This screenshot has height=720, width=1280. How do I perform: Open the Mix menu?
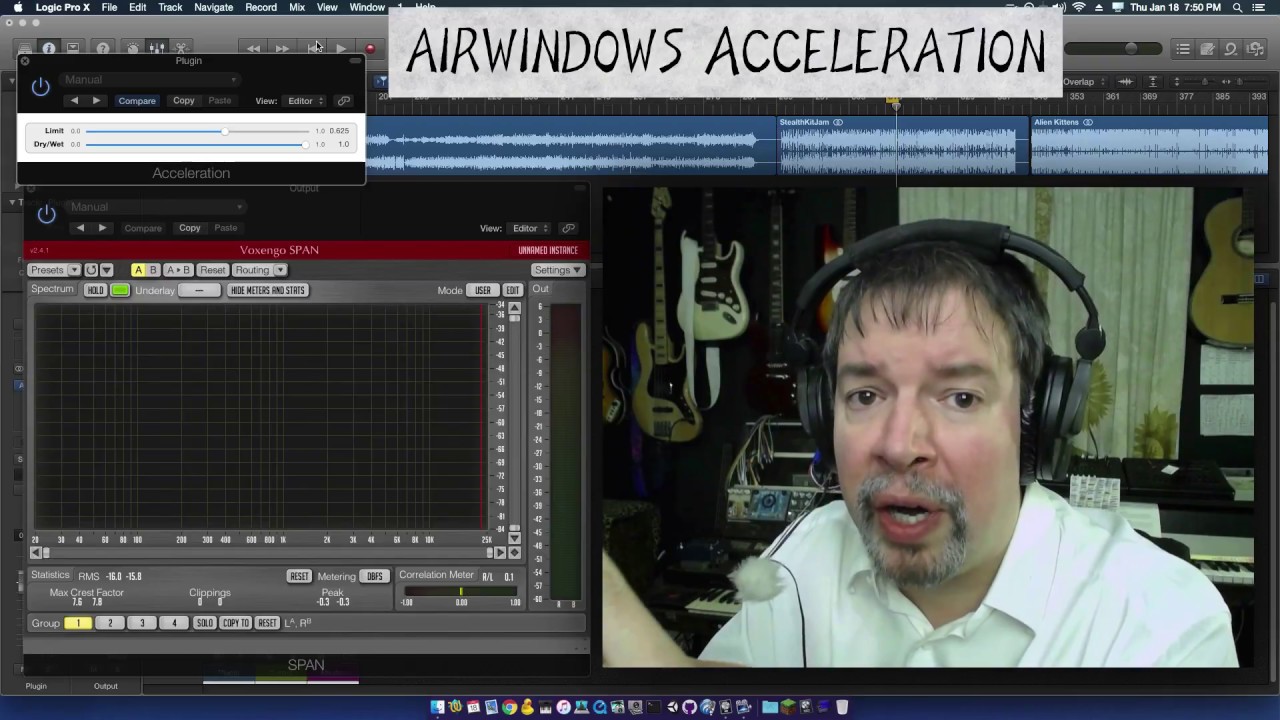point(297,7)
